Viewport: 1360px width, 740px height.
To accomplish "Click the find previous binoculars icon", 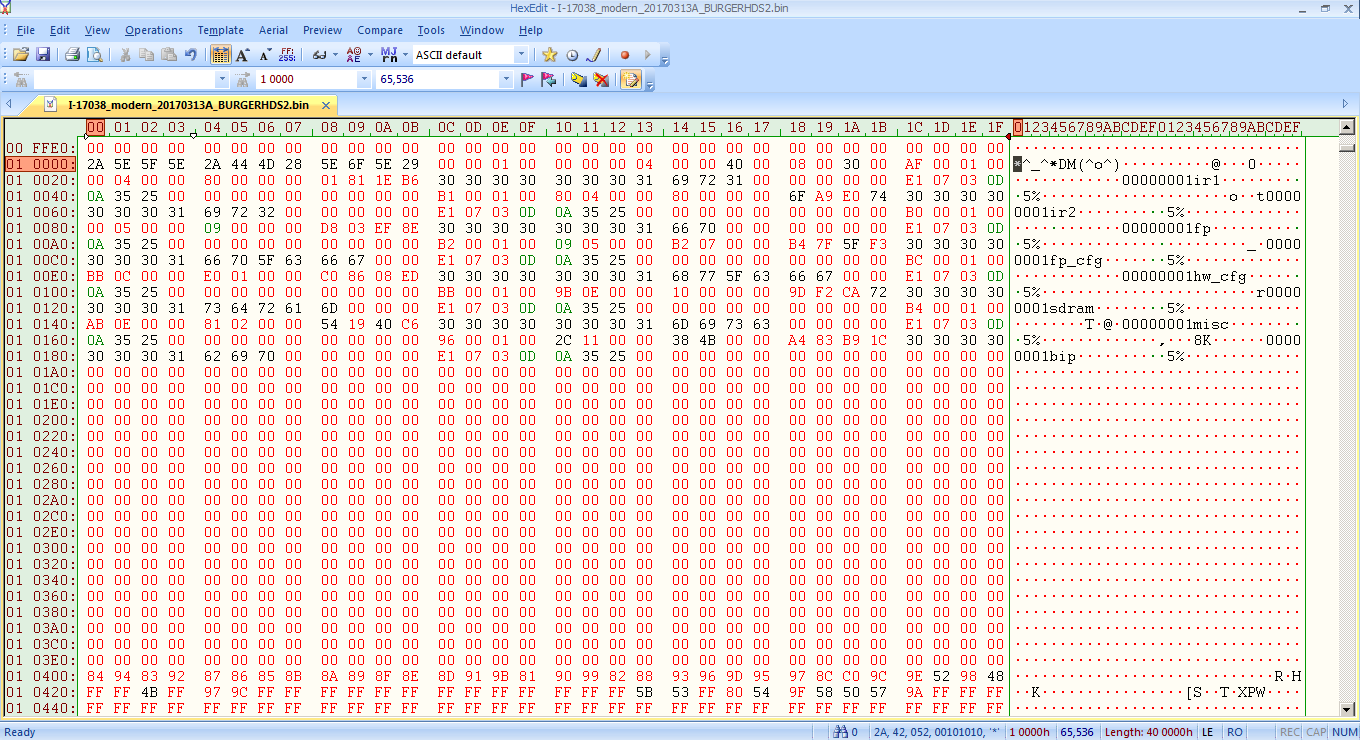I will [x=21, y=79].
